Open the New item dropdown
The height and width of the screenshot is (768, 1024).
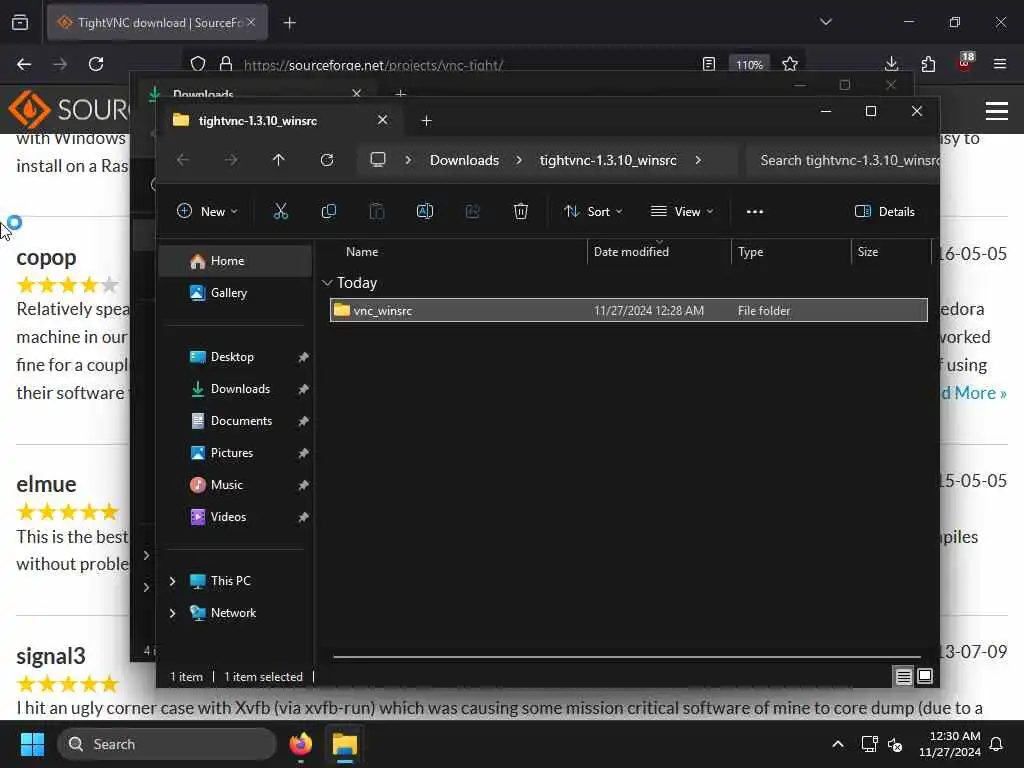point(207,212)
